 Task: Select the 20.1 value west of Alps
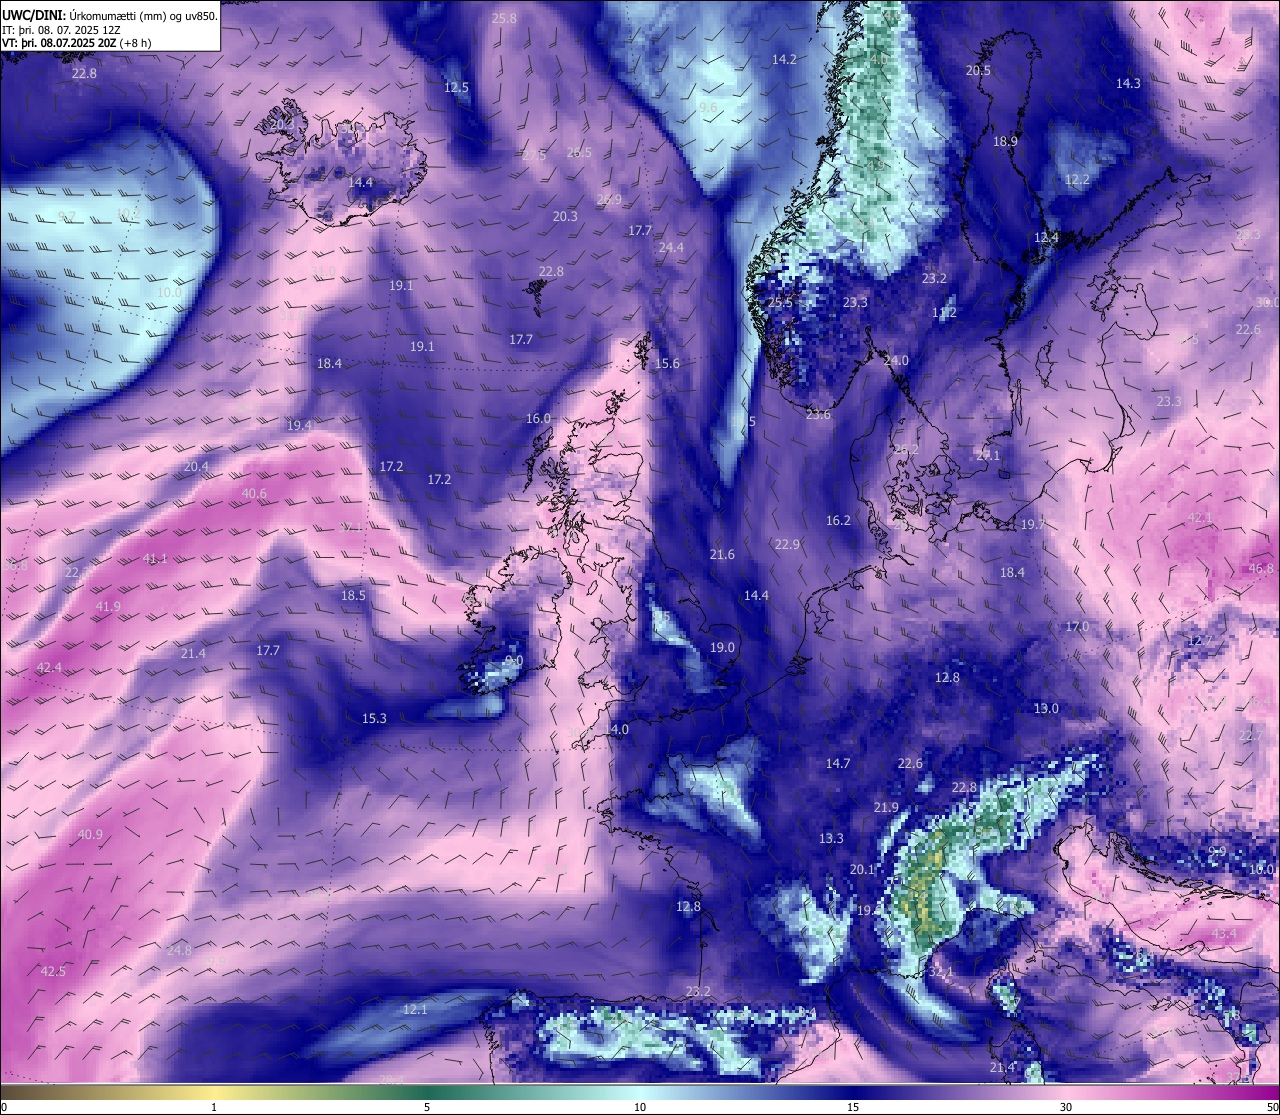tap(862, 869)
